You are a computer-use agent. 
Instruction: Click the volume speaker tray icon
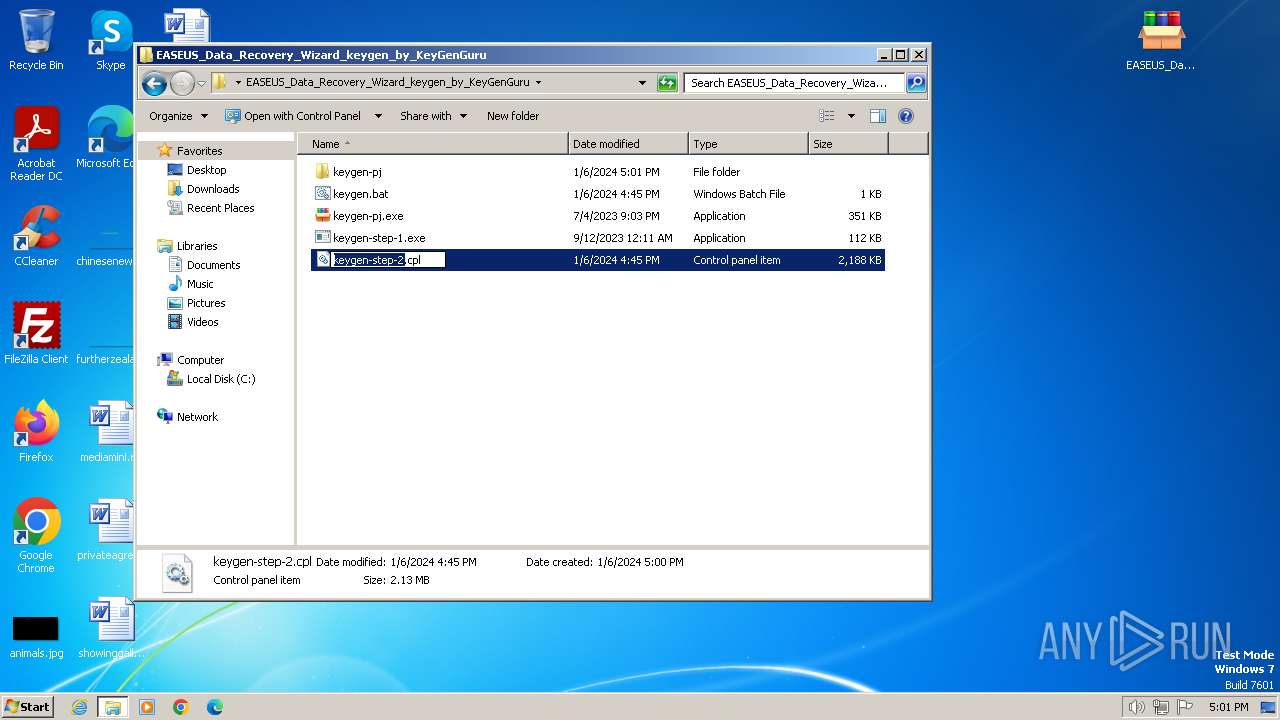coord(1136,707)
